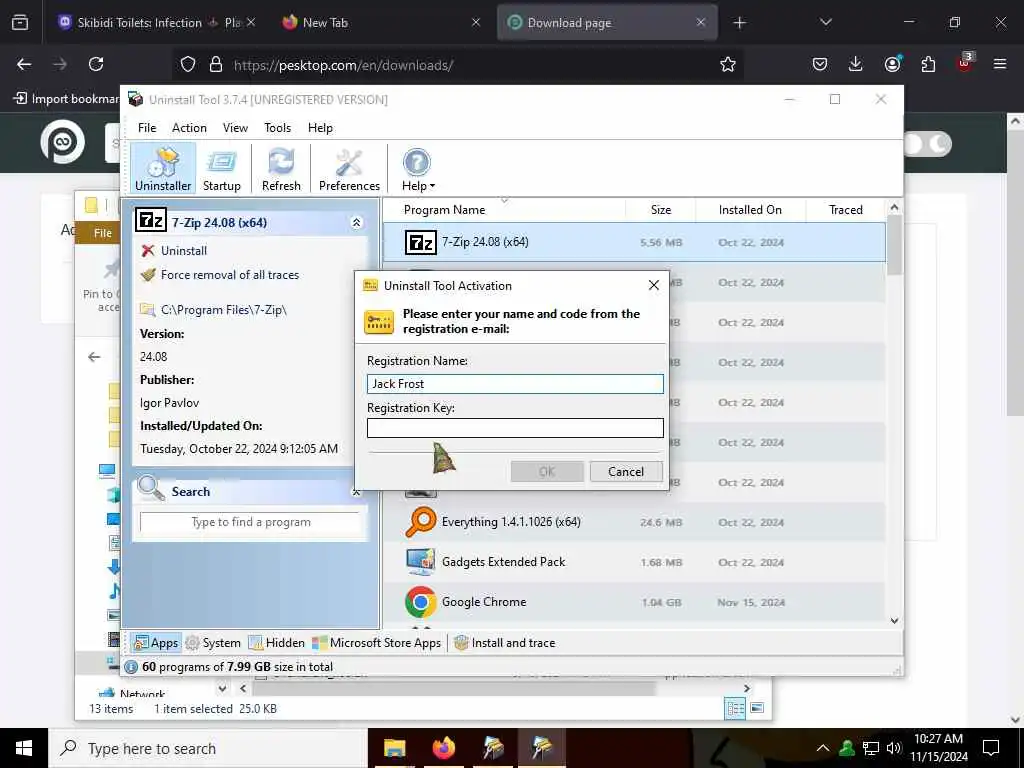Open a new Firefox tab with plus

[739, 23]
